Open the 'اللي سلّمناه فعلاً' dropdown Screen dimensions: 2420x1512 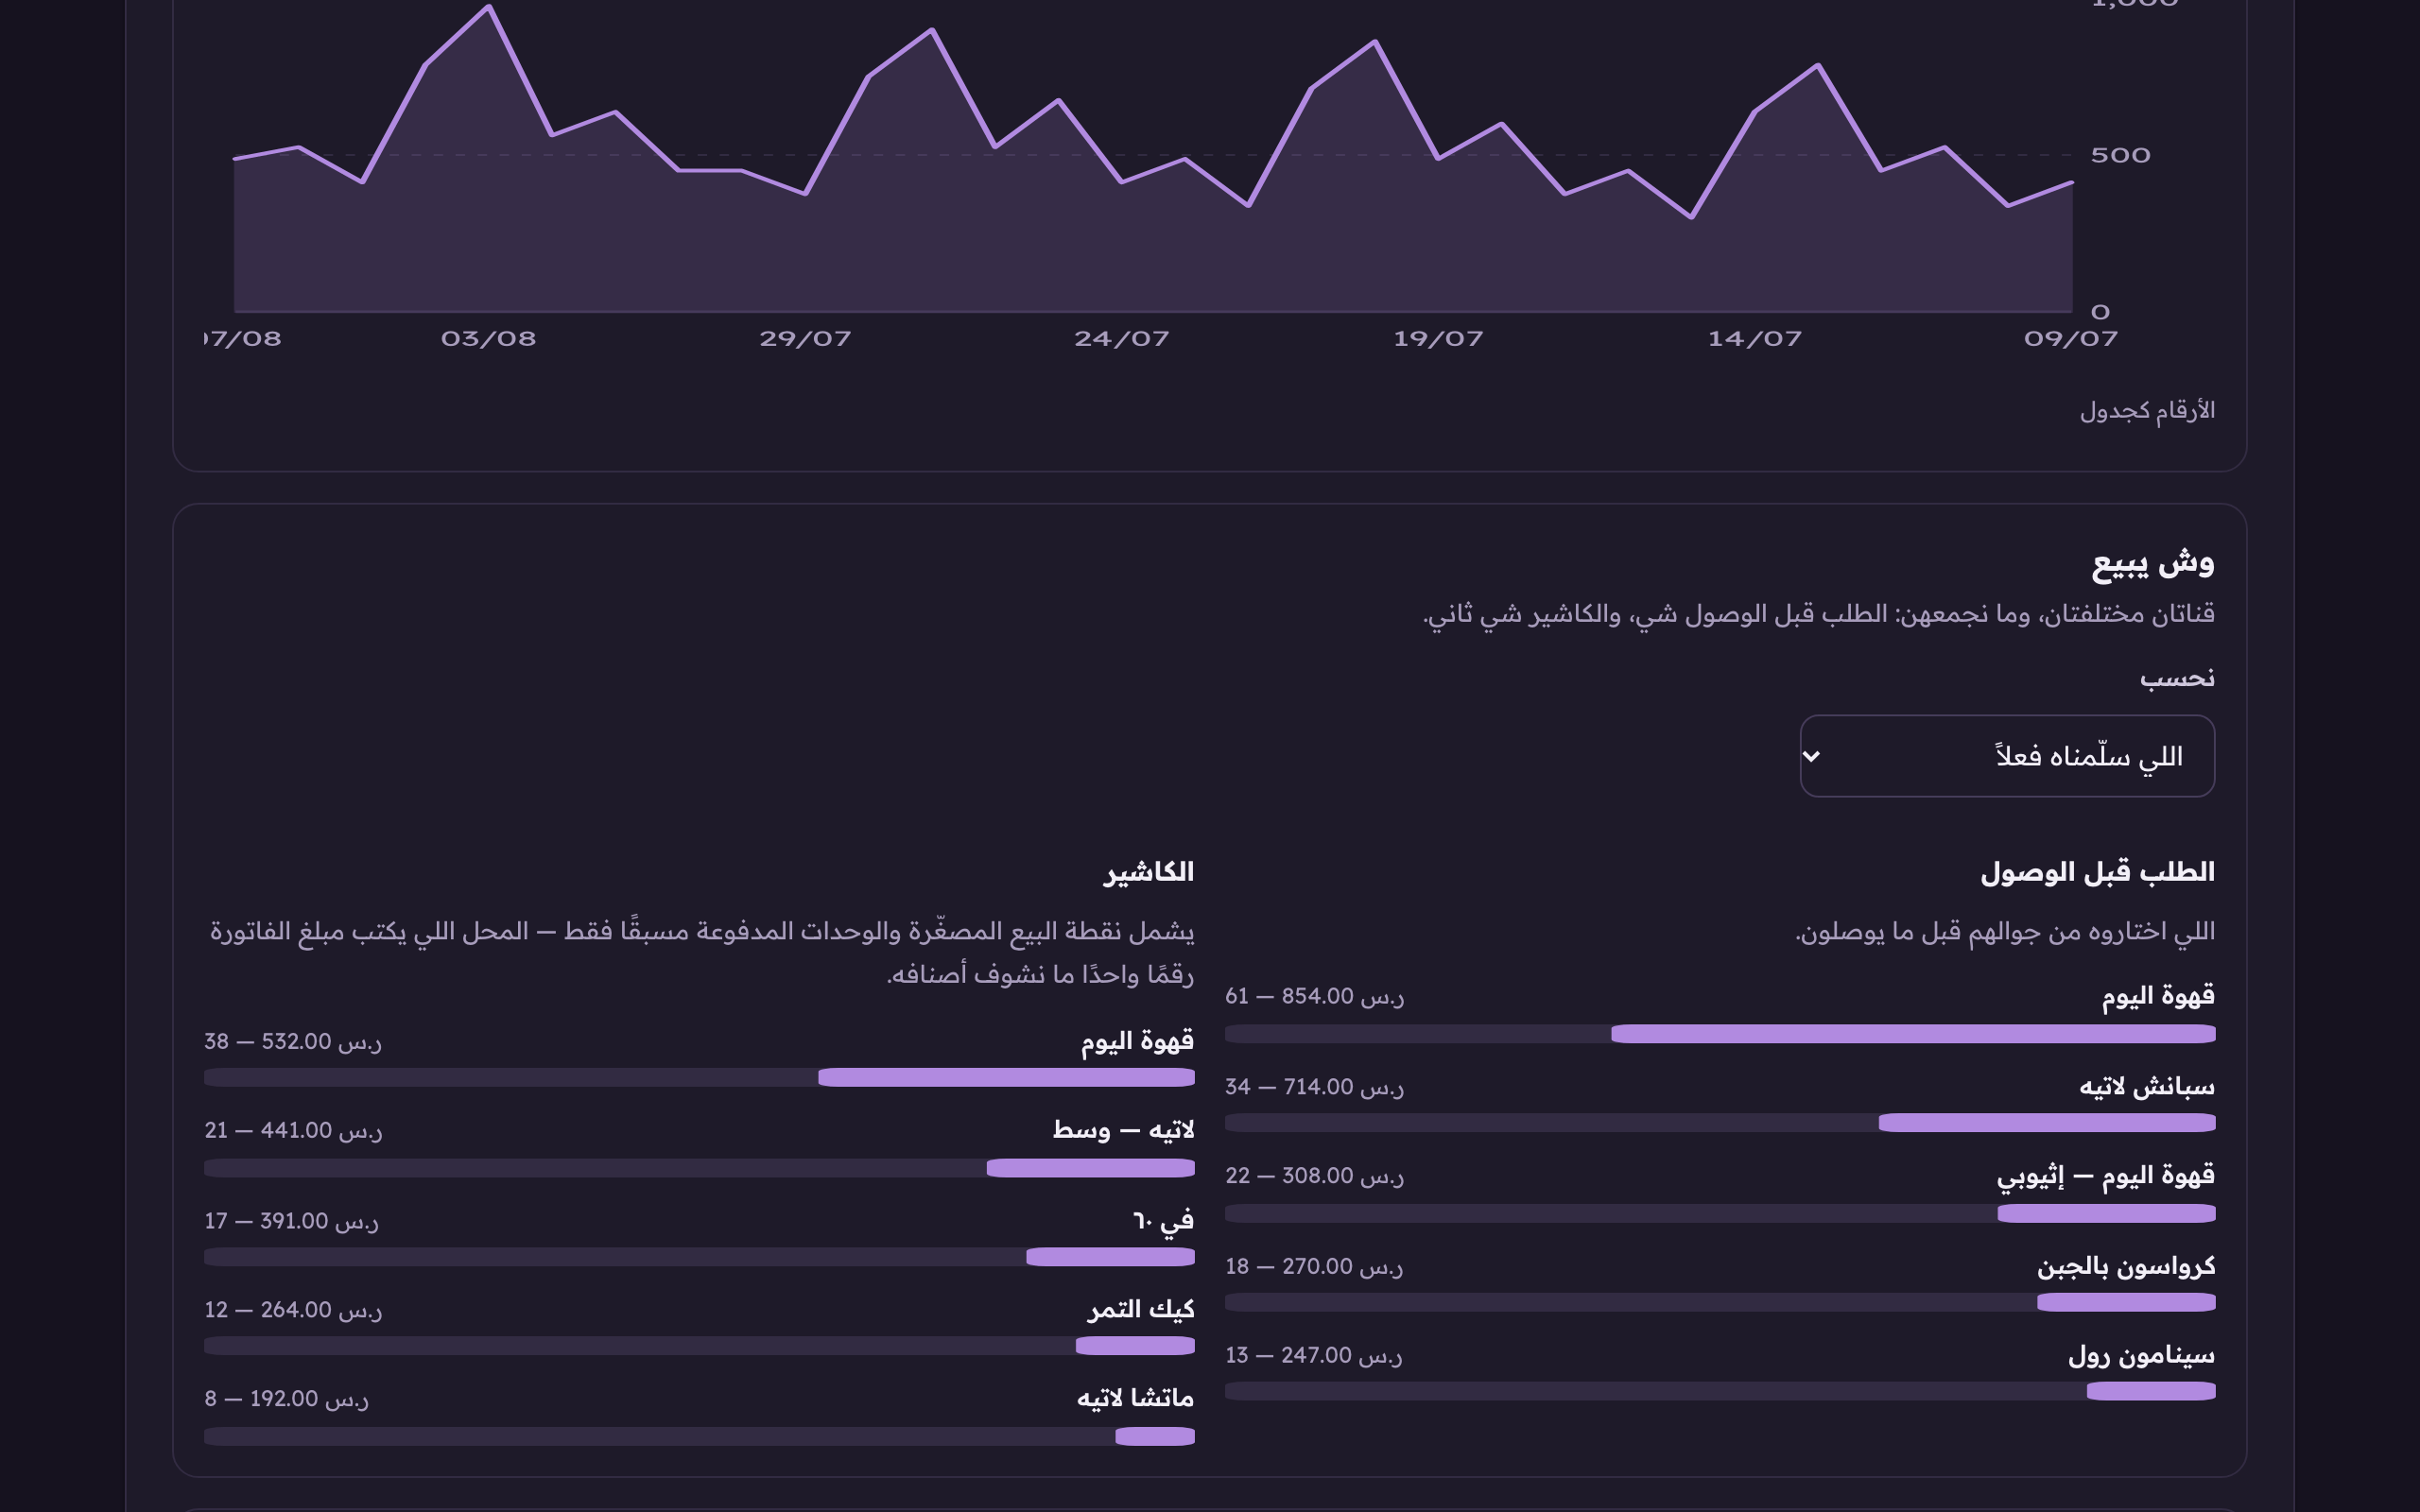[2007, 756]
